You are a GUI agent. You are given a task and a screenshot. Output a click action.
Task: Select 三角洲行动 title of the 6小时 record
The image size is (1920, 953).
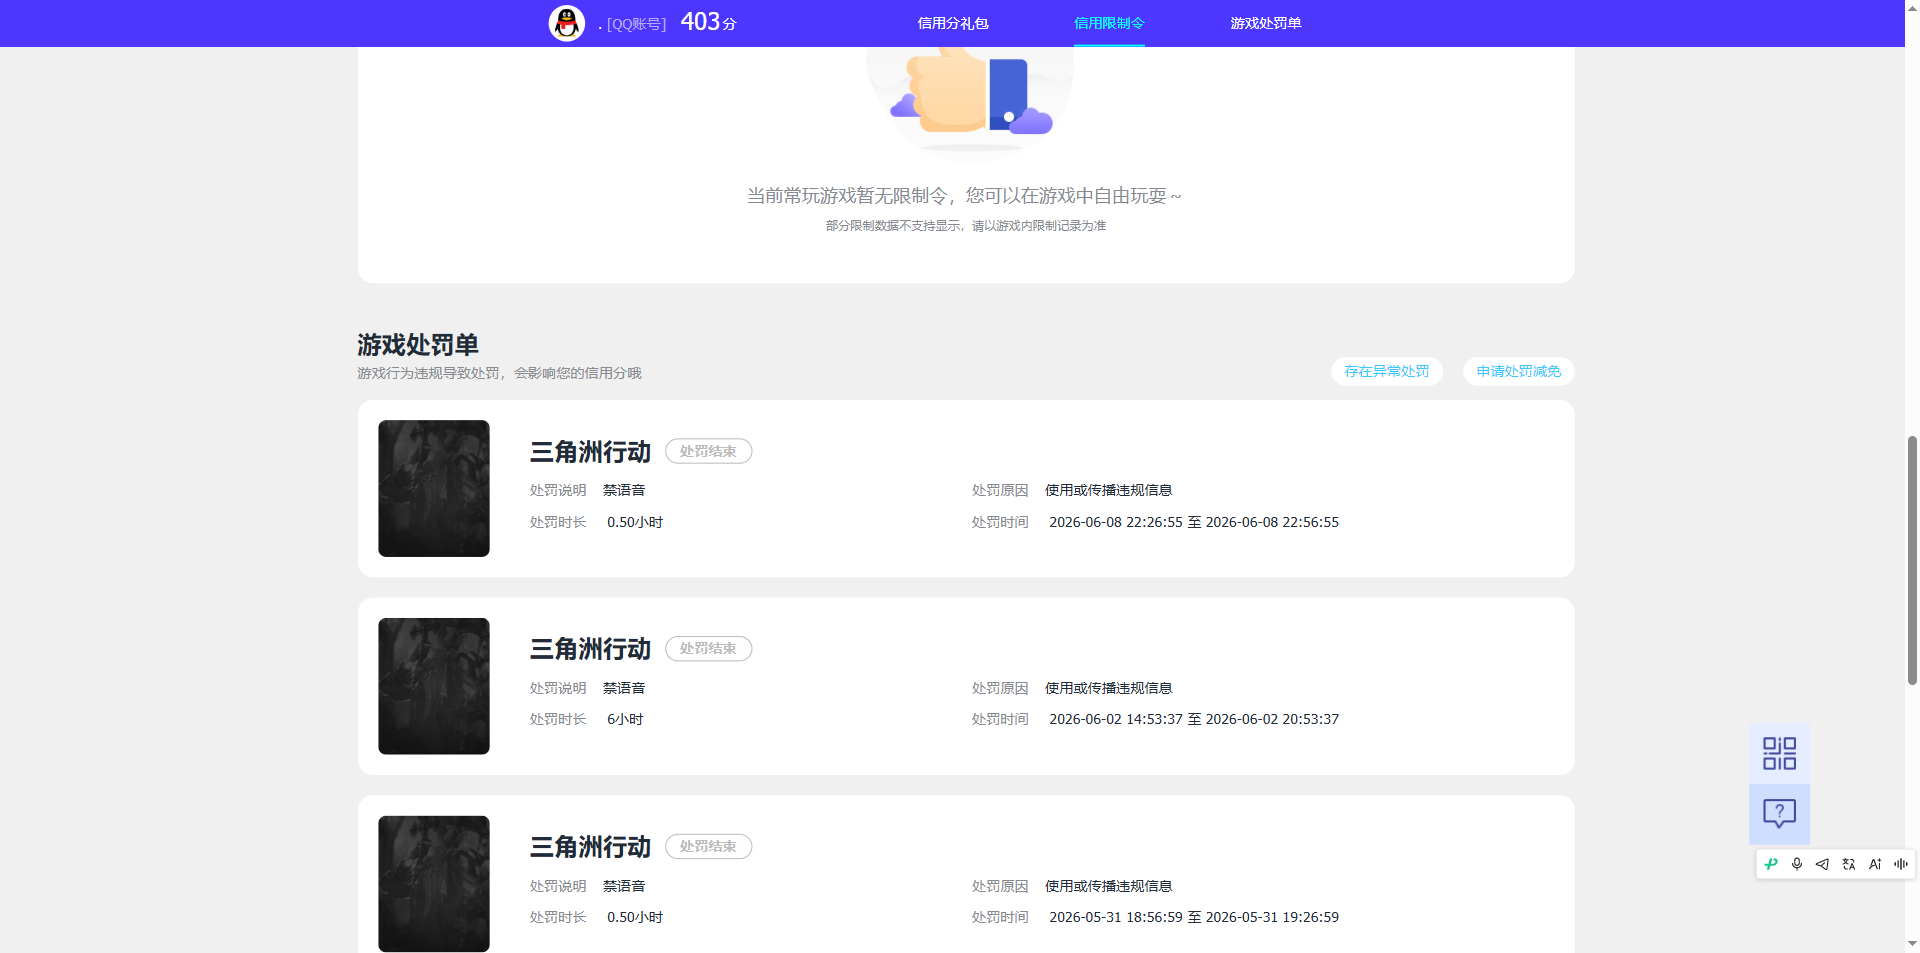[590, 649]
